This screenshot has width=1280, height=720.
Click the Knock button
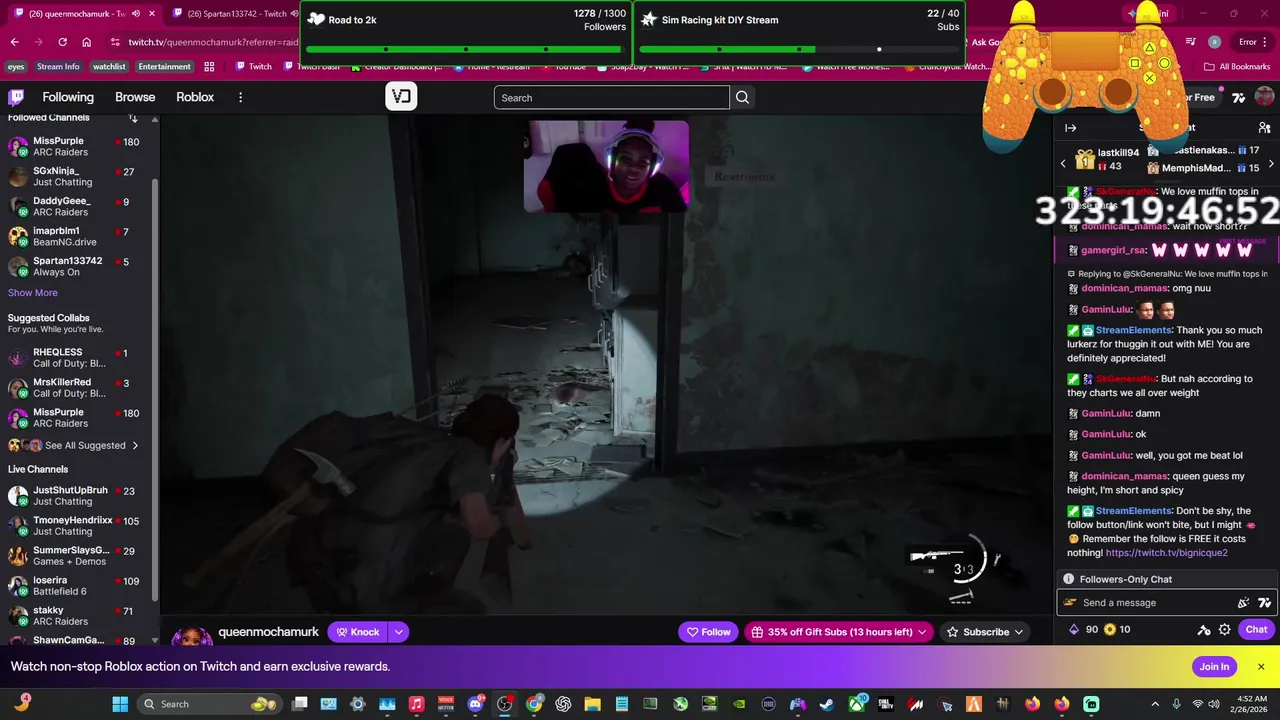[357, 632]
